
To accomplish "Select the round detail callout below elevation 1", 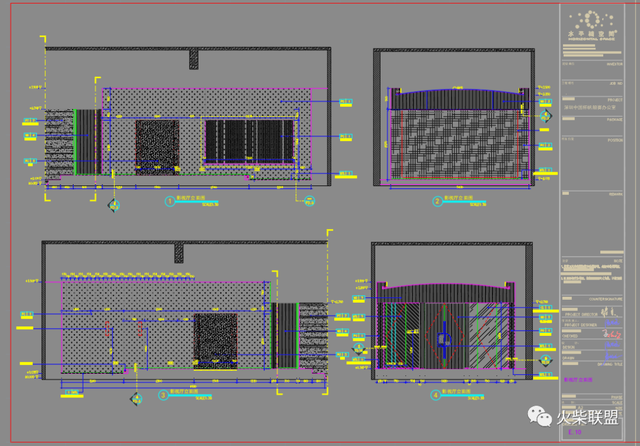I will tap(309, 201).
